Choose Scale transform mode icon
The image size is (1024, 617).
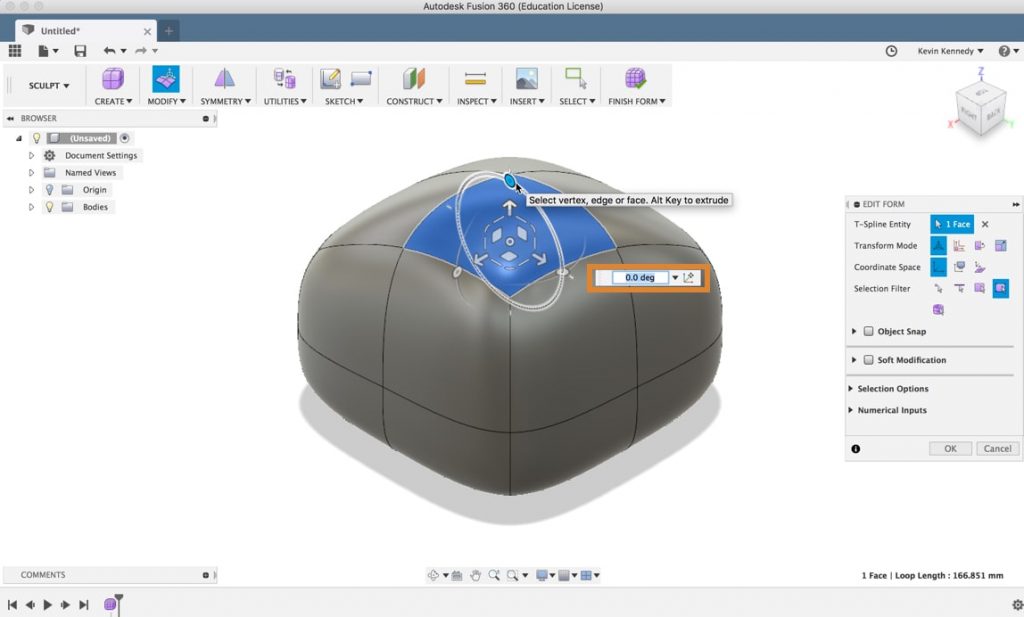point(1000,245)
